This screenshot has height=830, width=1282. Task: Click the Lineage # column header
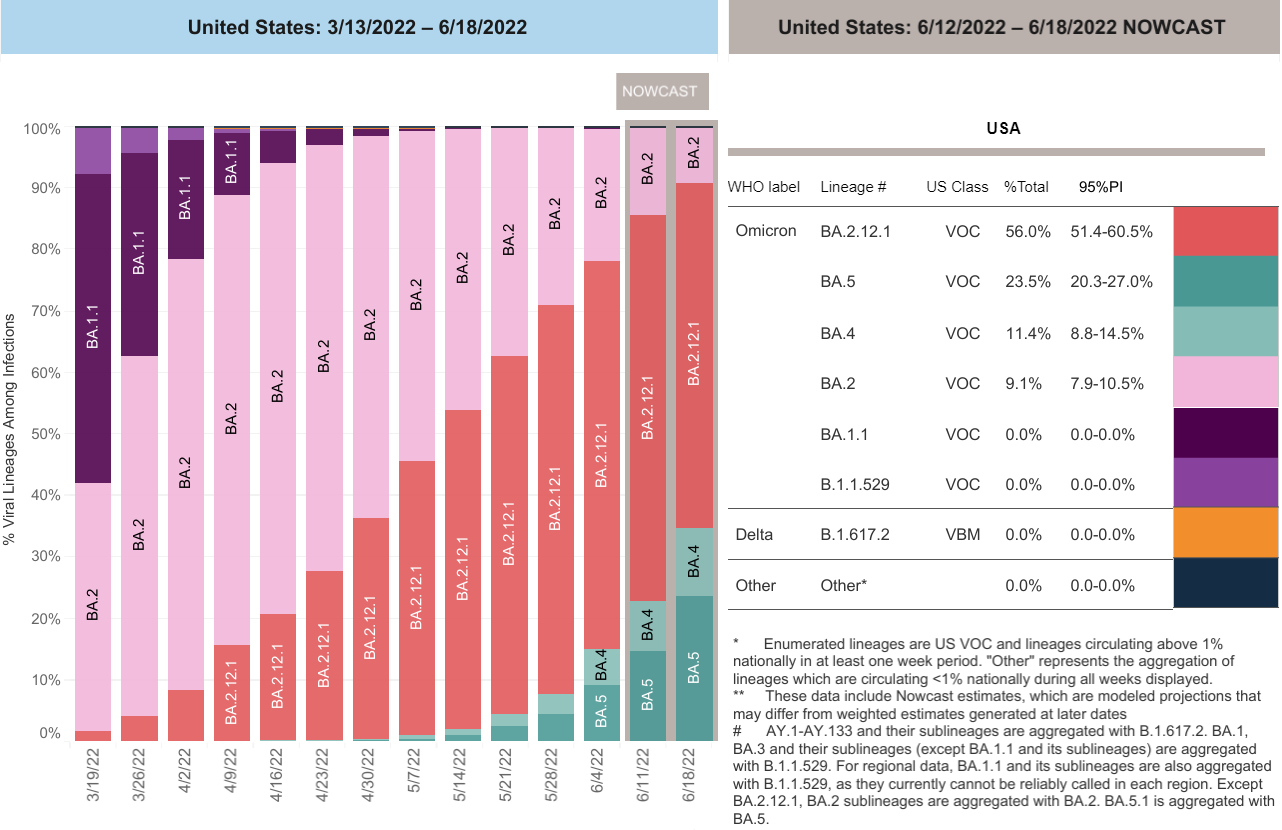[853, 187]
